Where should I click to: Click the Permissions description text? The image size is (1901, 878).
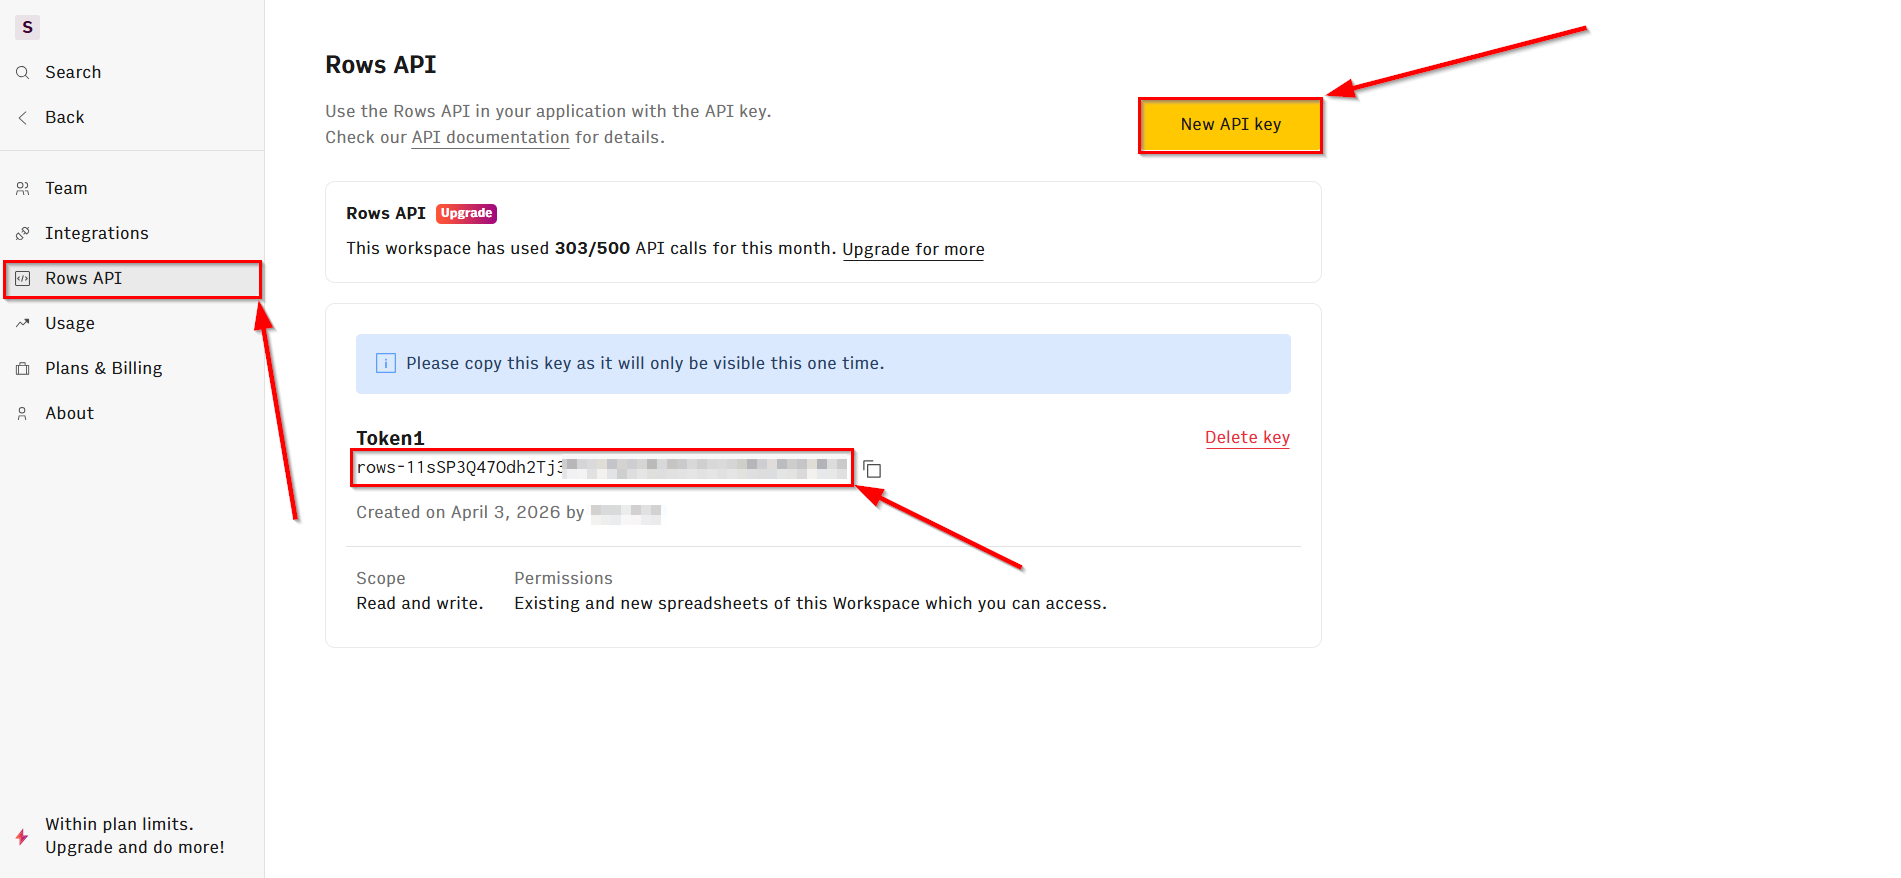(810, 603)
